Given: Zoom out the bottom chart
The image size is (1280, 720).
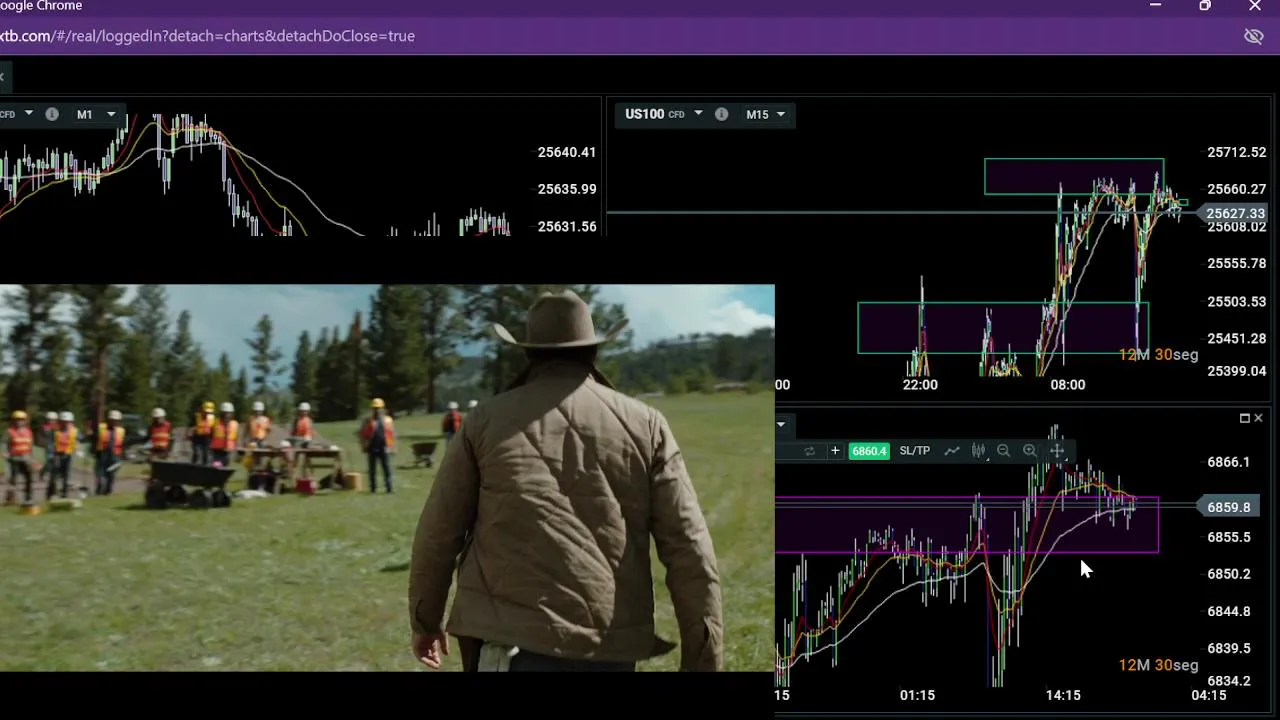Looking at the screenshot, I should point(1003,451).
